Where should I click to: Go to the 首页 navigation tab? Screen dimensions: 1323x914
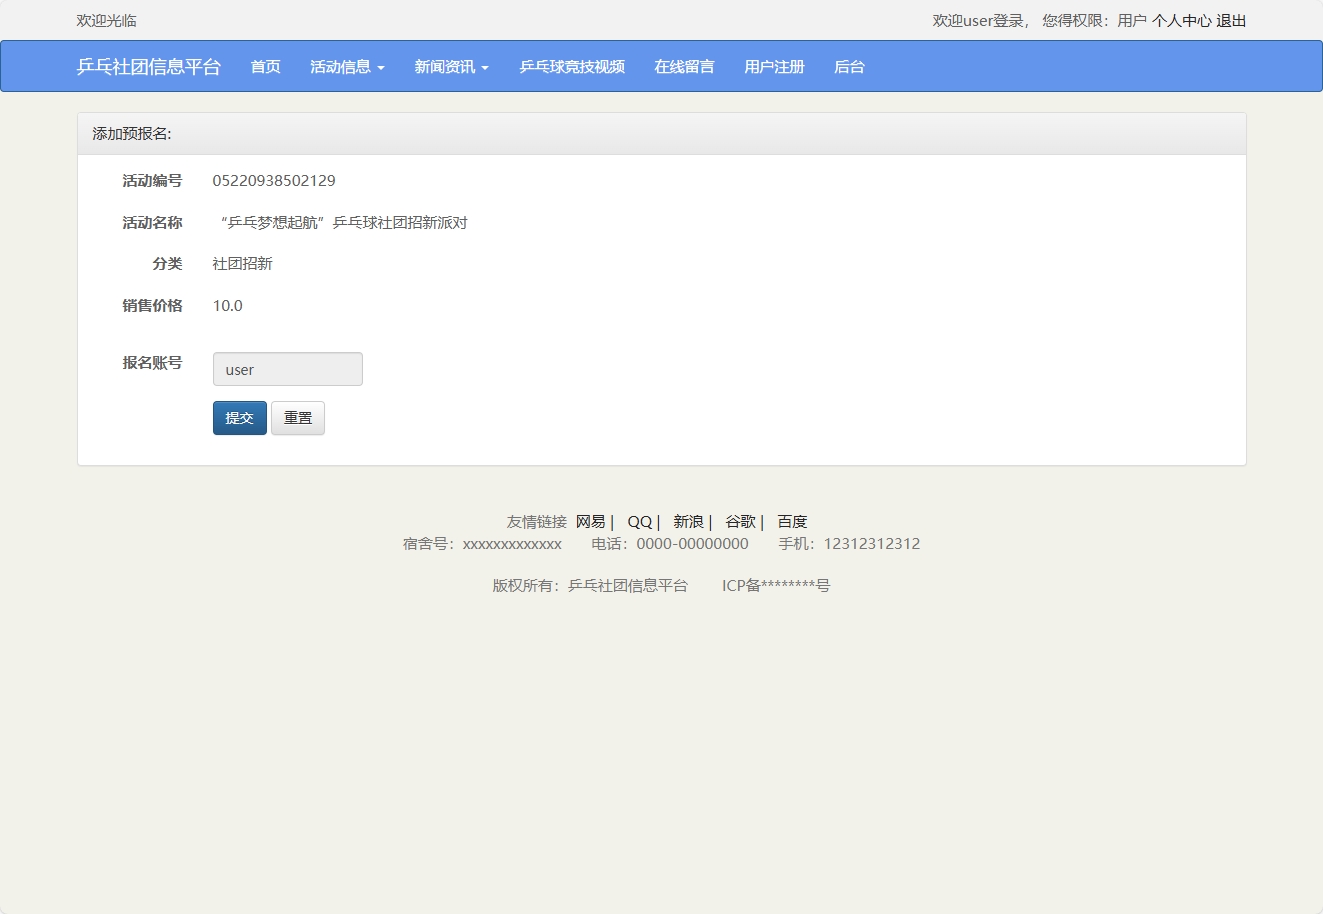pyautogui.click(x=264, y=66)
